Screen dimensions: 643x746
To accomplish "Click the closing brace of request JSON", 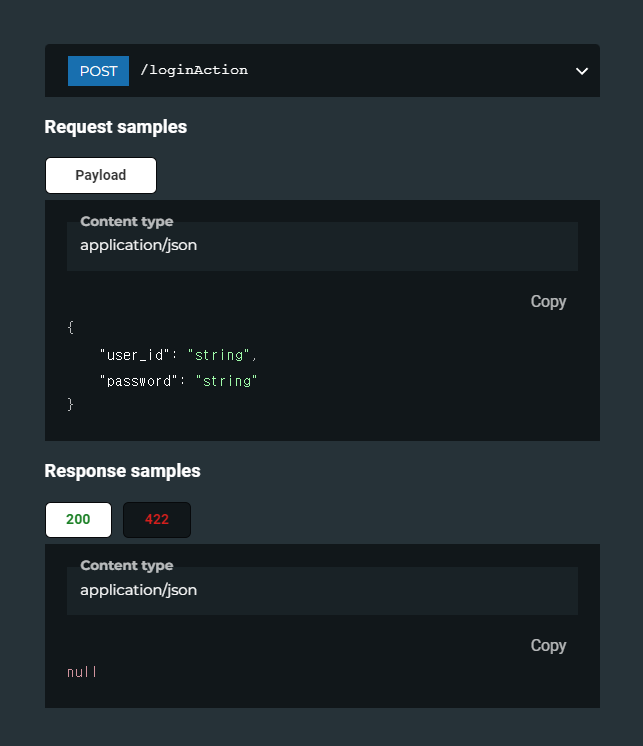I will (x=70, y=404).
